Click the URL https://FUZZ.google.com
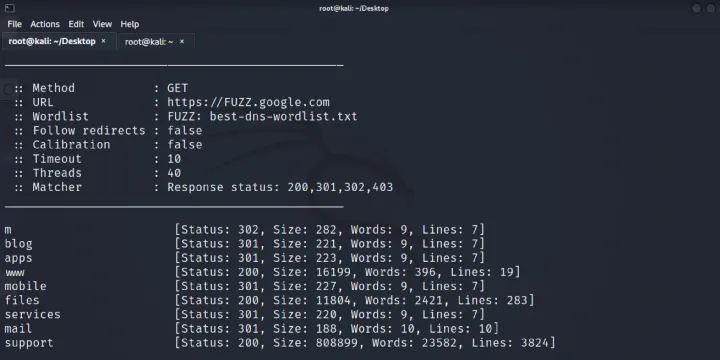720x360 pixels. 248,102
